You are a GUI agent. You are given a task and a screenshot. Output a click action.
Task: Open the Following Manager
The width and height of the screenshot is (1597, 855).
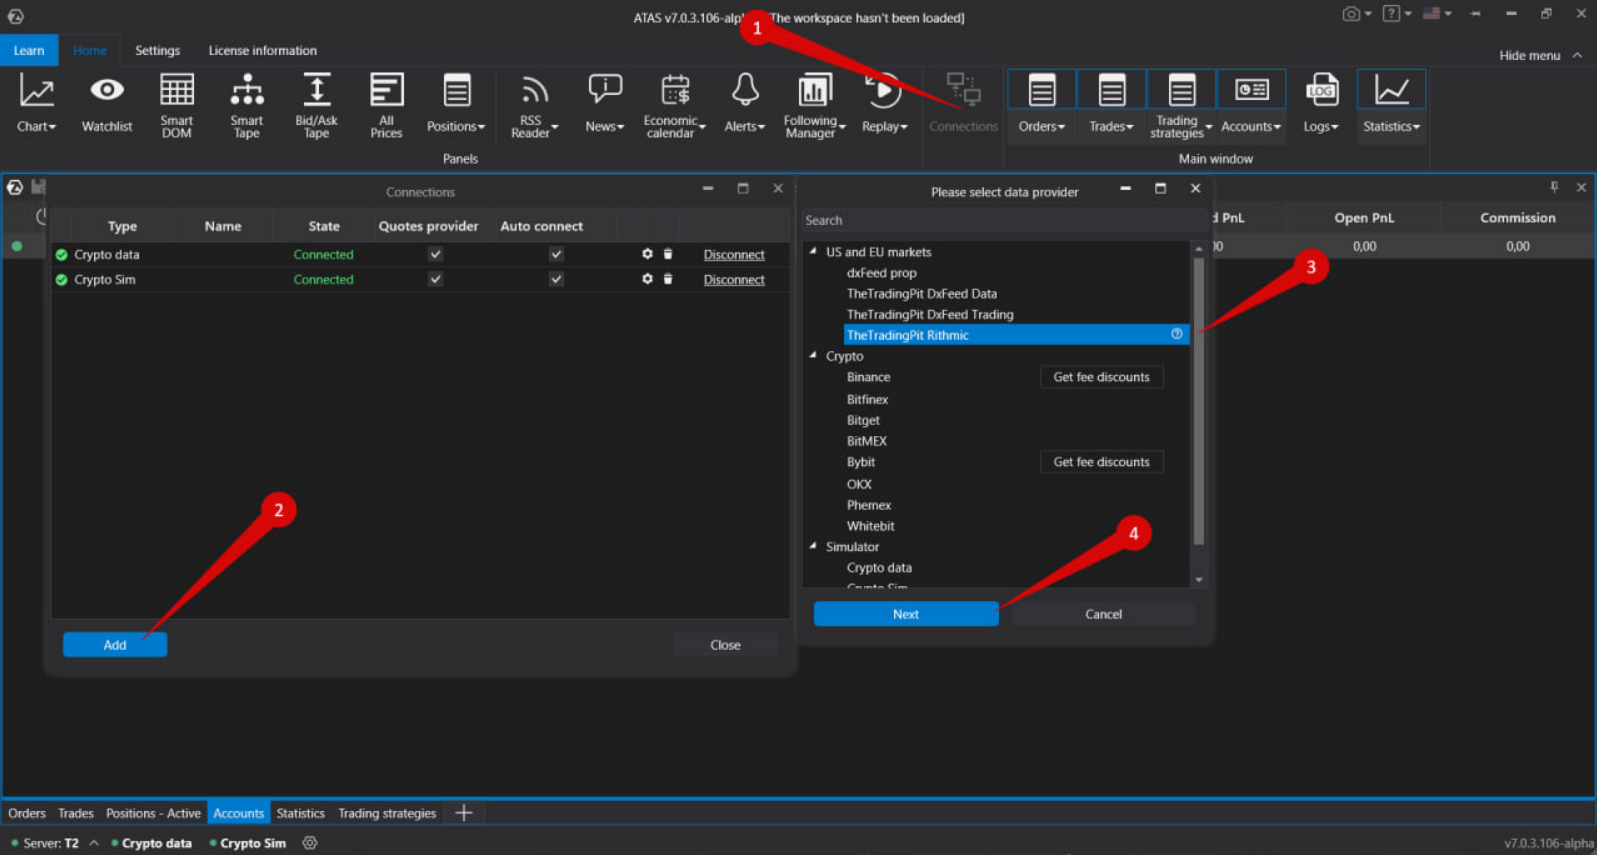(814, 105)
